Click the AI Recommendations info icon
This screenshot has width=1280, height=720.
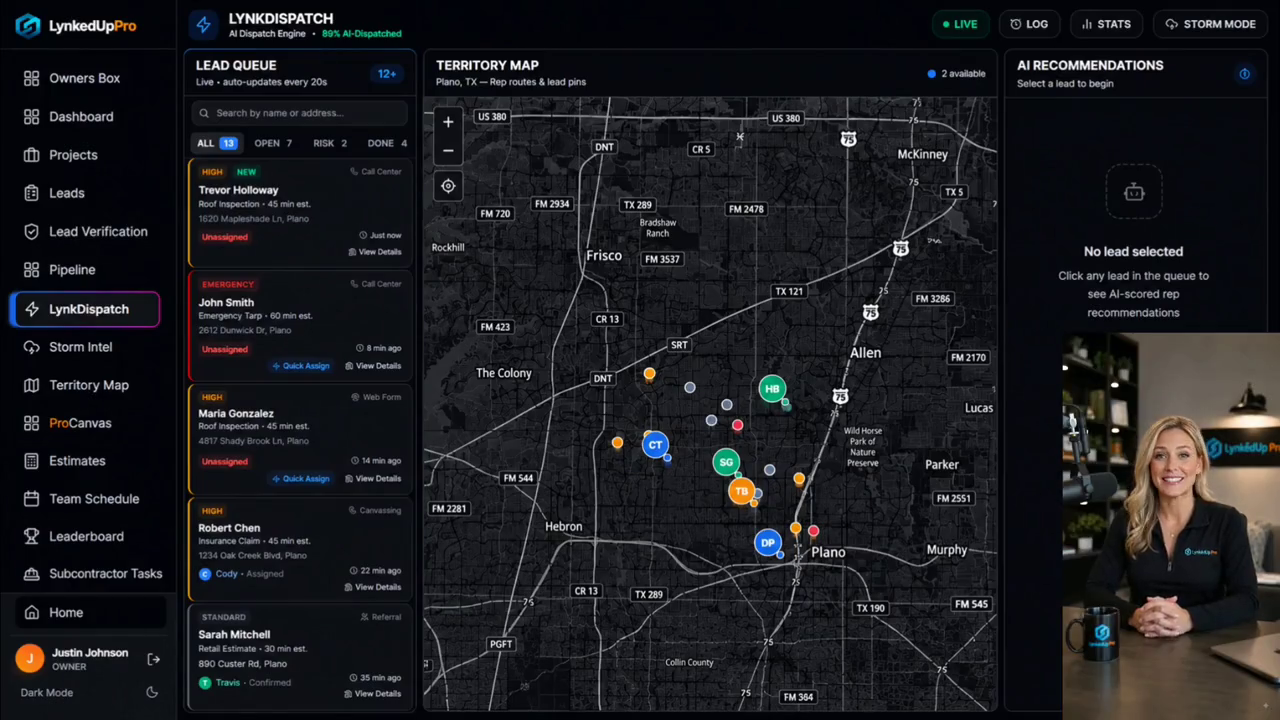tap(1245, 74)
